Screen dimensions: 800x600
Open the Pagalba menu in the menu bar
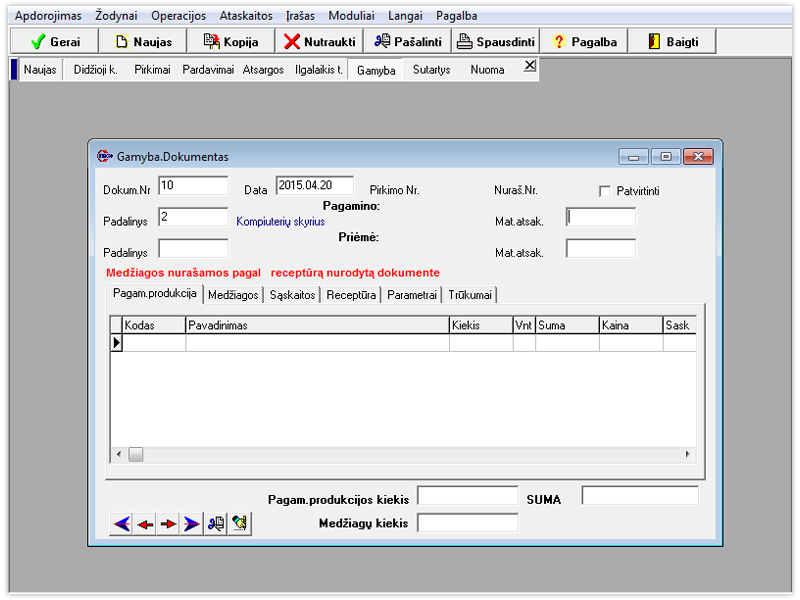tap(457, 16)
